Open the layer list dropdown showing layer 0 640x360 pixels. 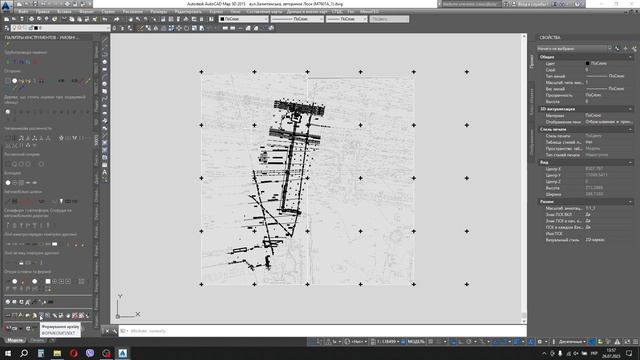coord(60,28)
